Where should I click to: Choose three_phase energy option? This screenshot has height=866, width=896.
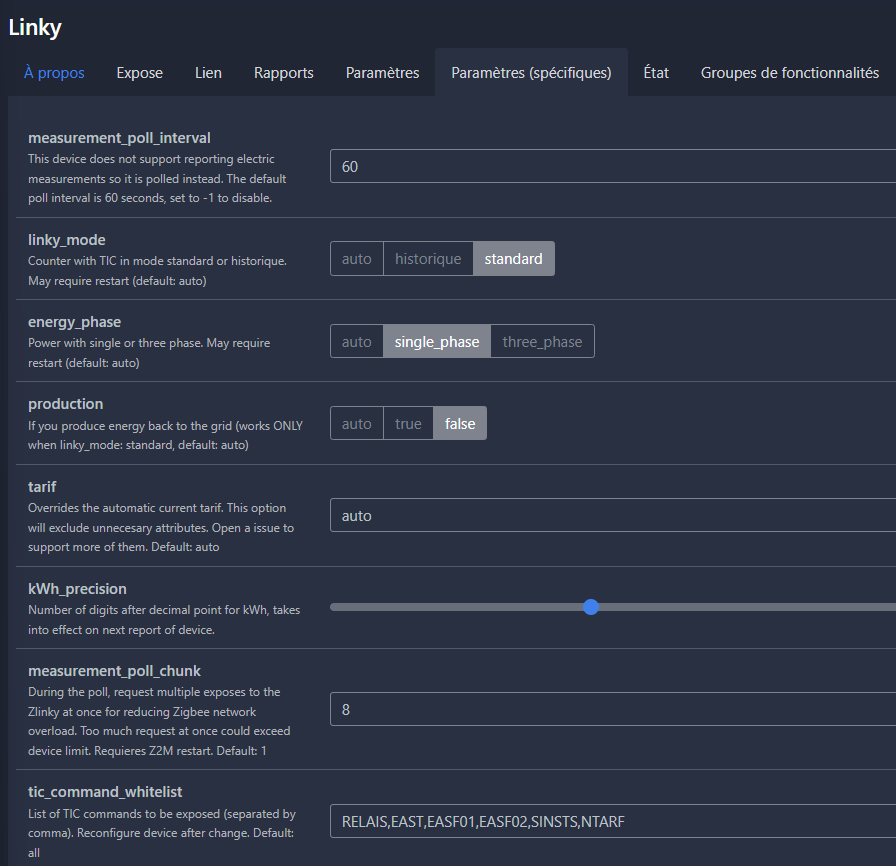542,342
